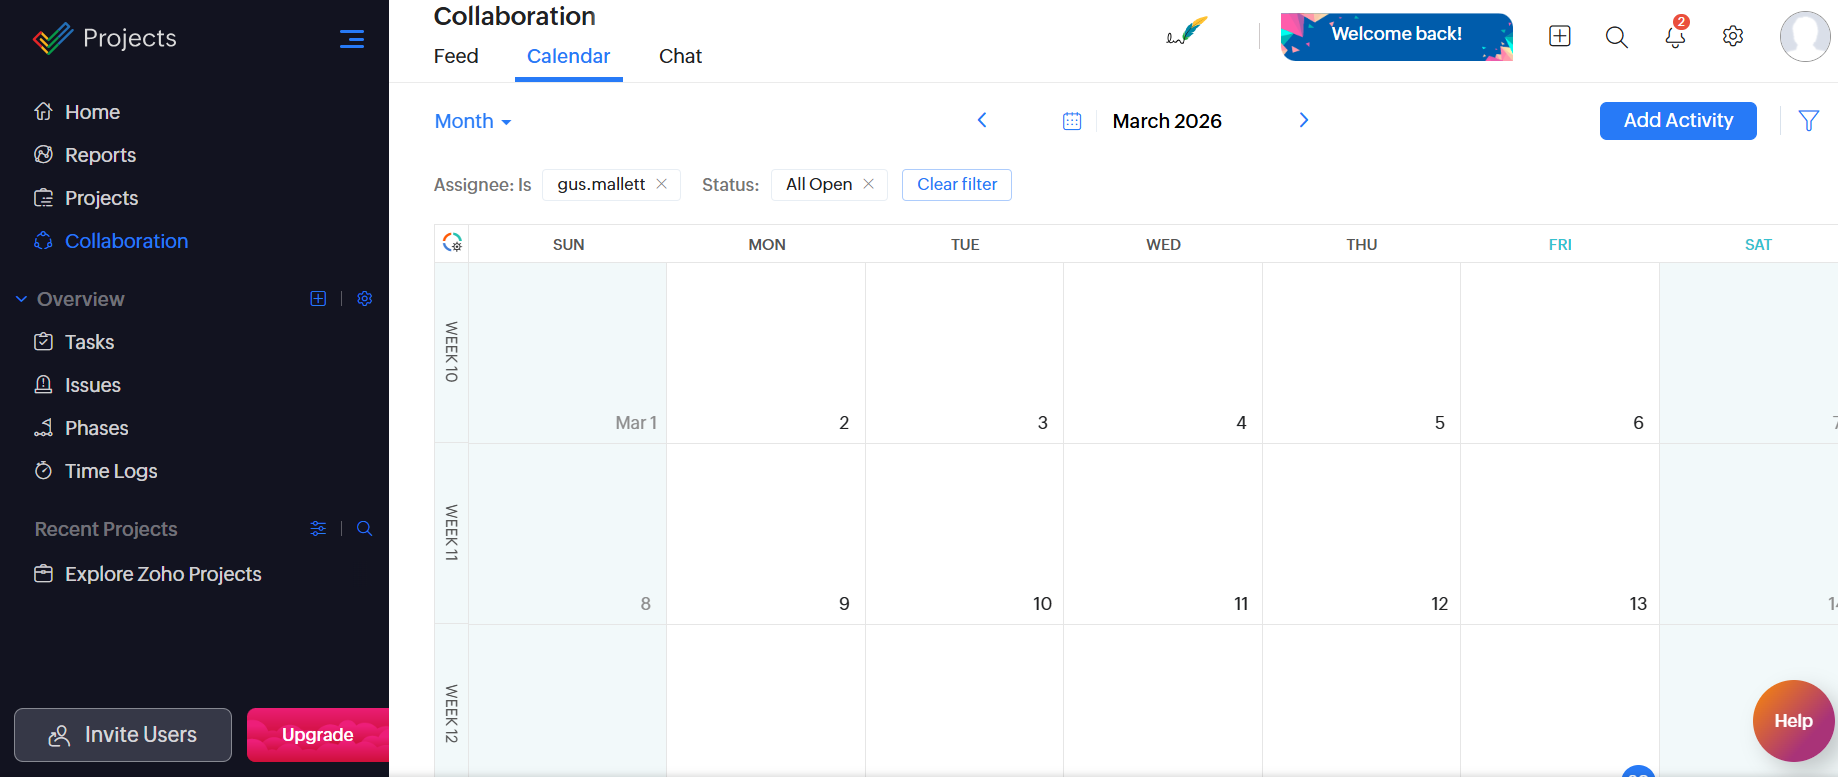
Task: Select the March 10 calendar cell
Action: coord(965,534)
